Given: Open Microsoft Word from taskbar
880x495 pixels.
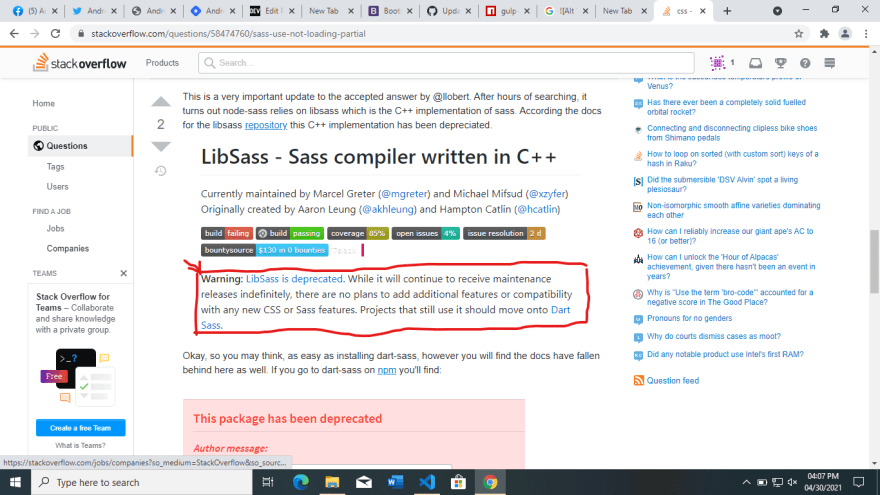Looking at the screenshot, I should 396,482.
